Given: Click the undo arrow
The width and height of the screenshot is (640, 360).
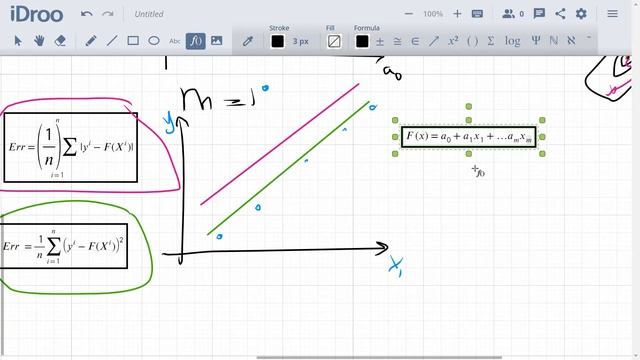Looking at the screenshot, I should click(87, 14).
